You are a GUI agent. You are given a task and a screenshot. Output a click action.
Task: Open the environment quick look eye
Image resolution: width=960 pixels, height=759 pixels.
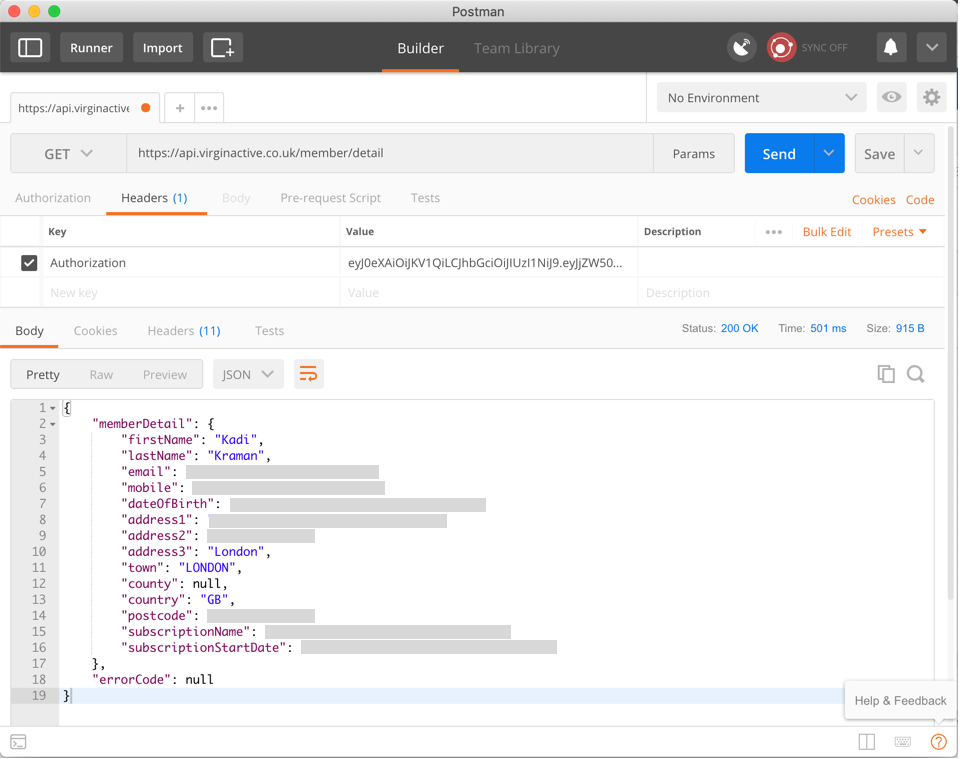(x=891, y=97)
